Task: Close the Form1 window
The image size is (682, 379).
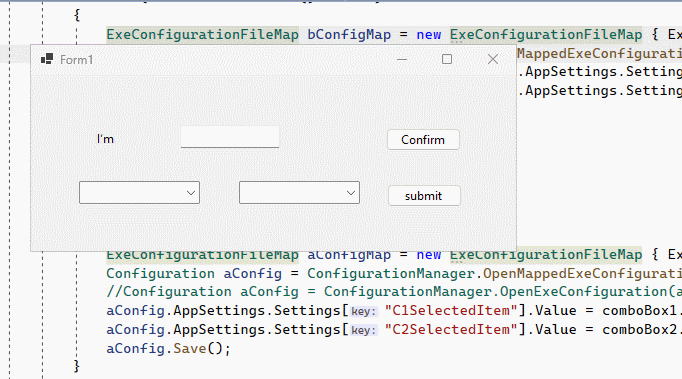Action: 493,59
